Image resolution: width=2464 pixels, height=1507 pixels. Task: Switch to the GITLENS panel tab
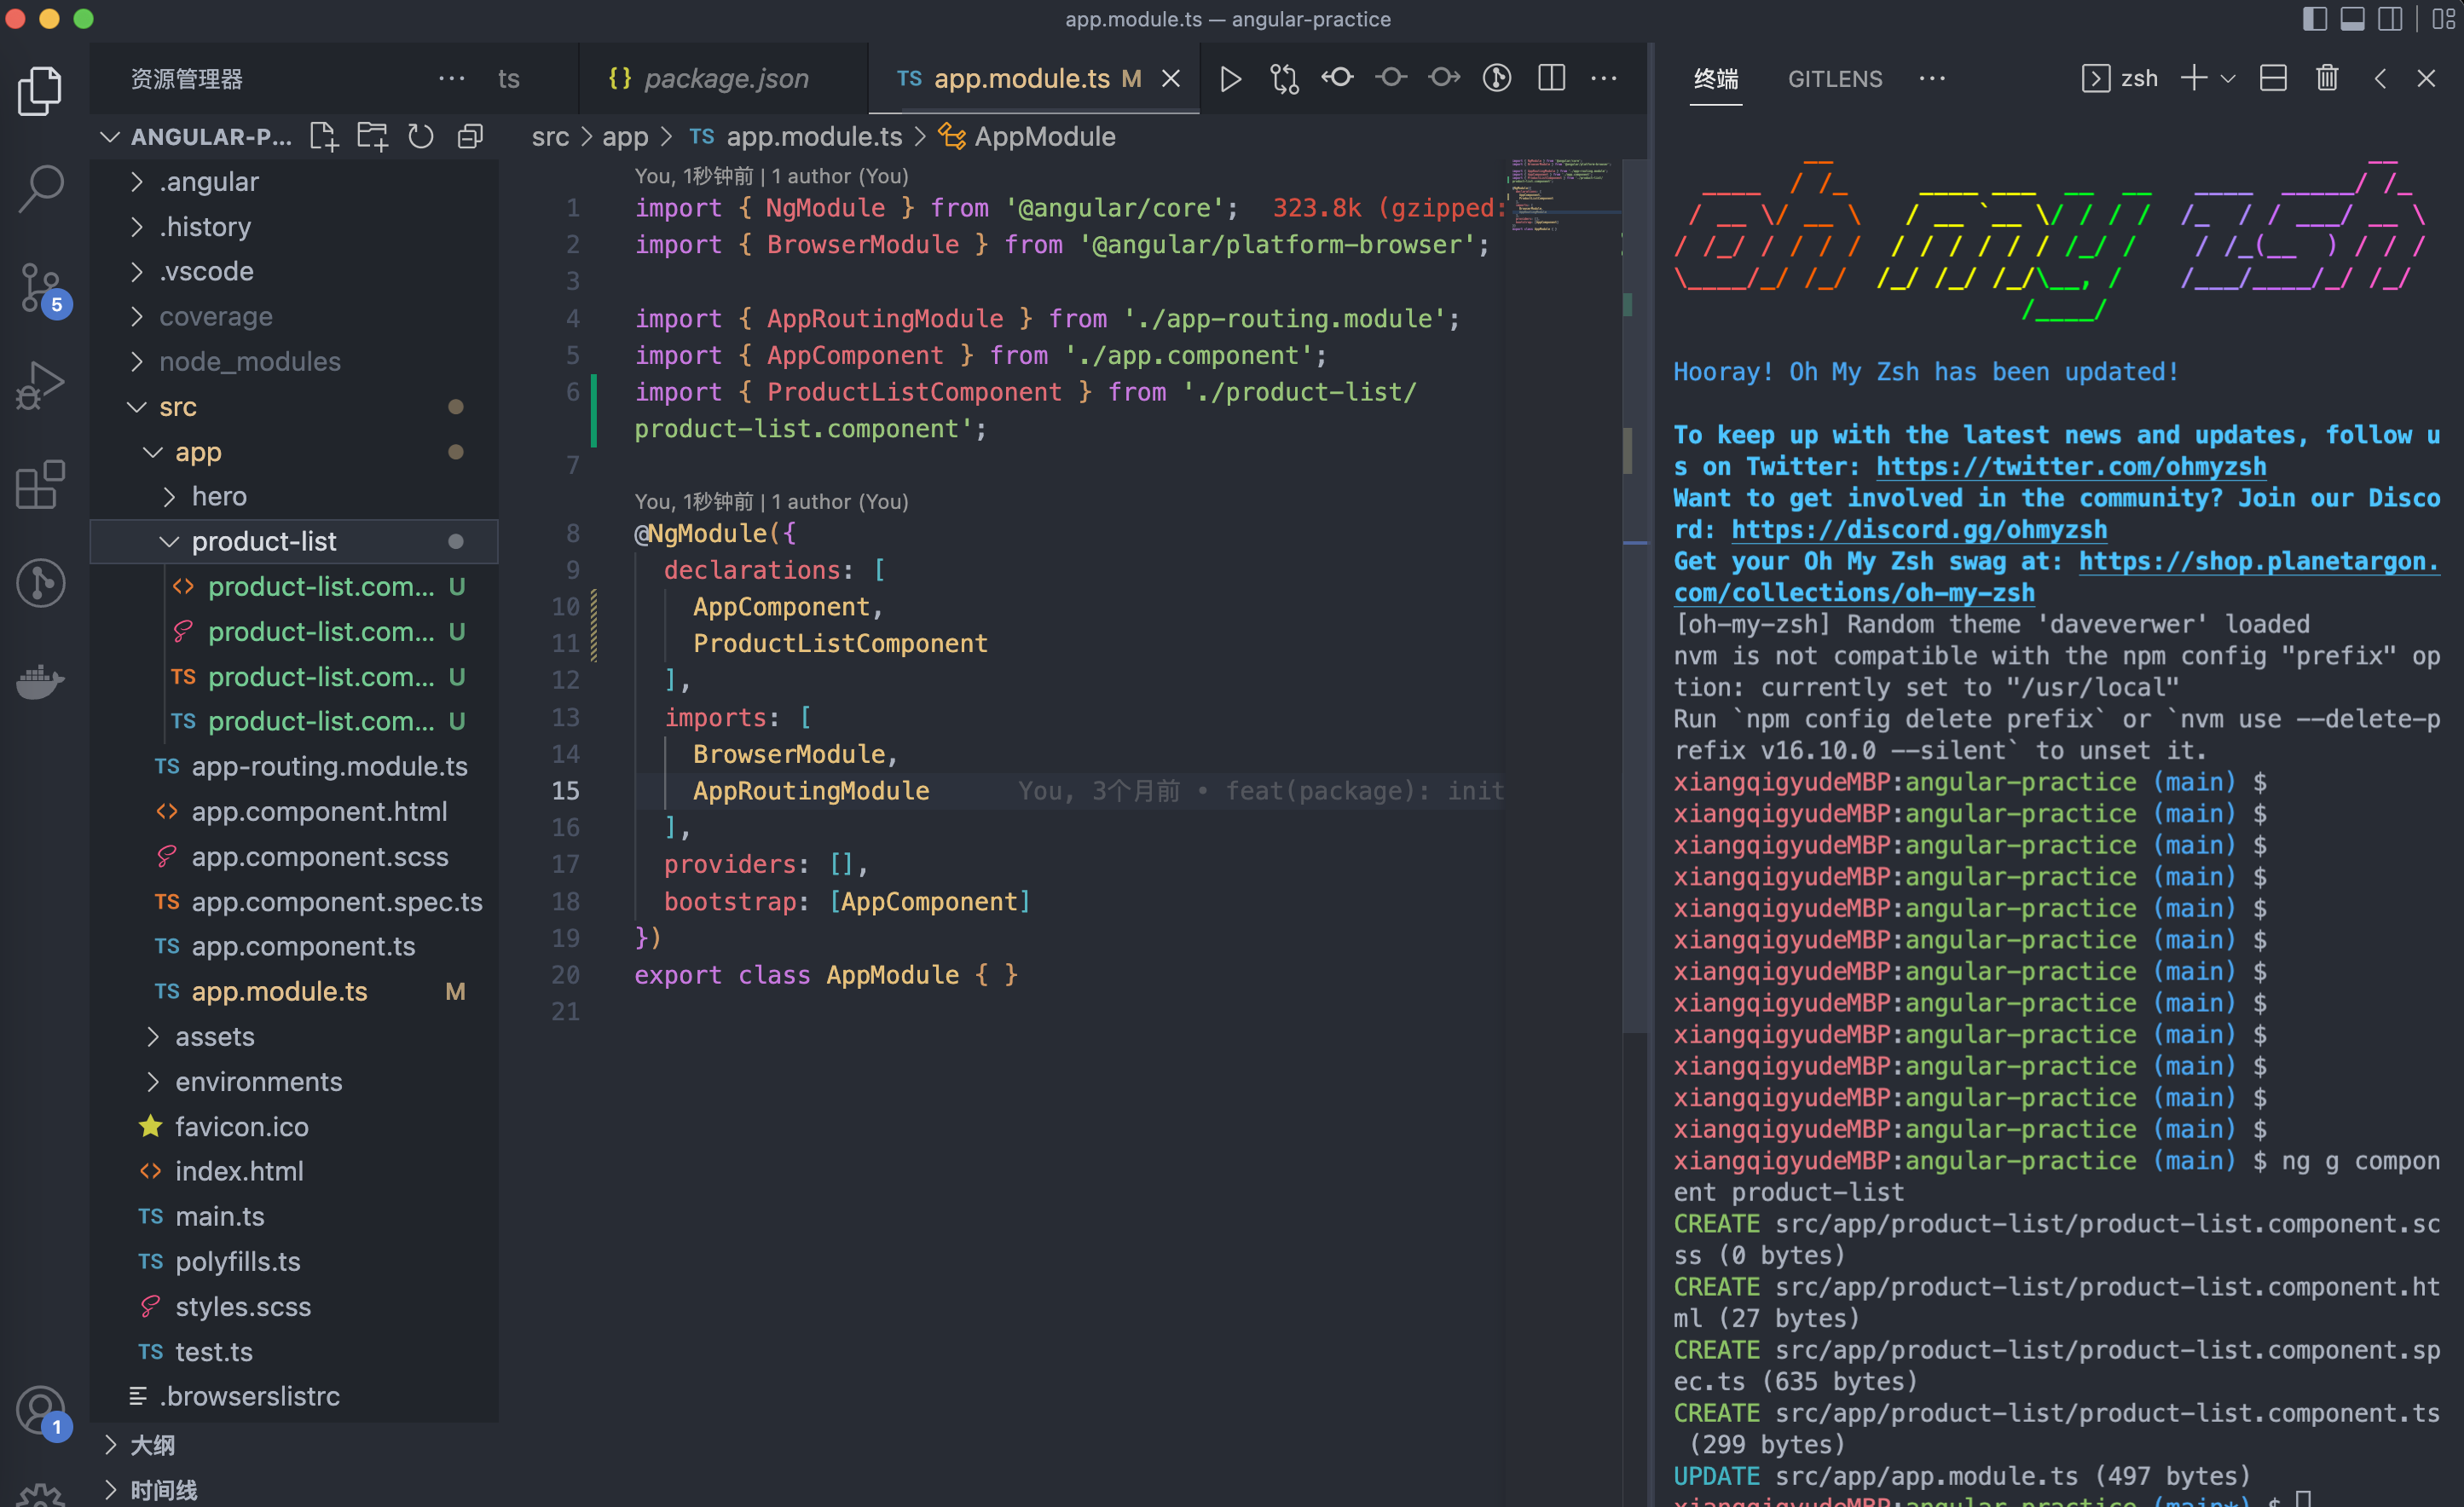click(x=1834, y=78)
